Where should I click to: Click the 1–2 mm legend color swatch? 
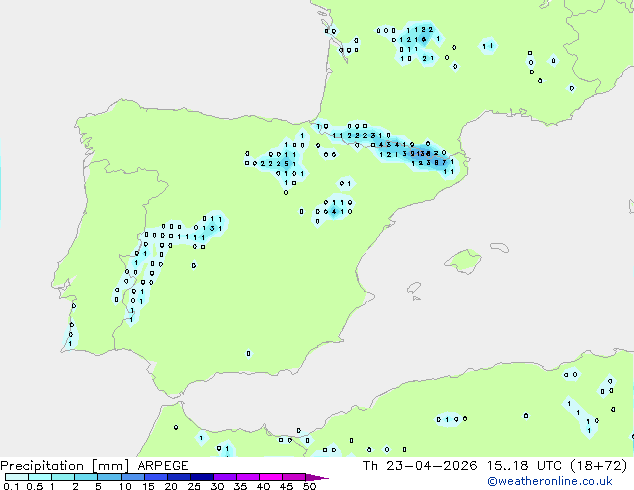[63, 477]
